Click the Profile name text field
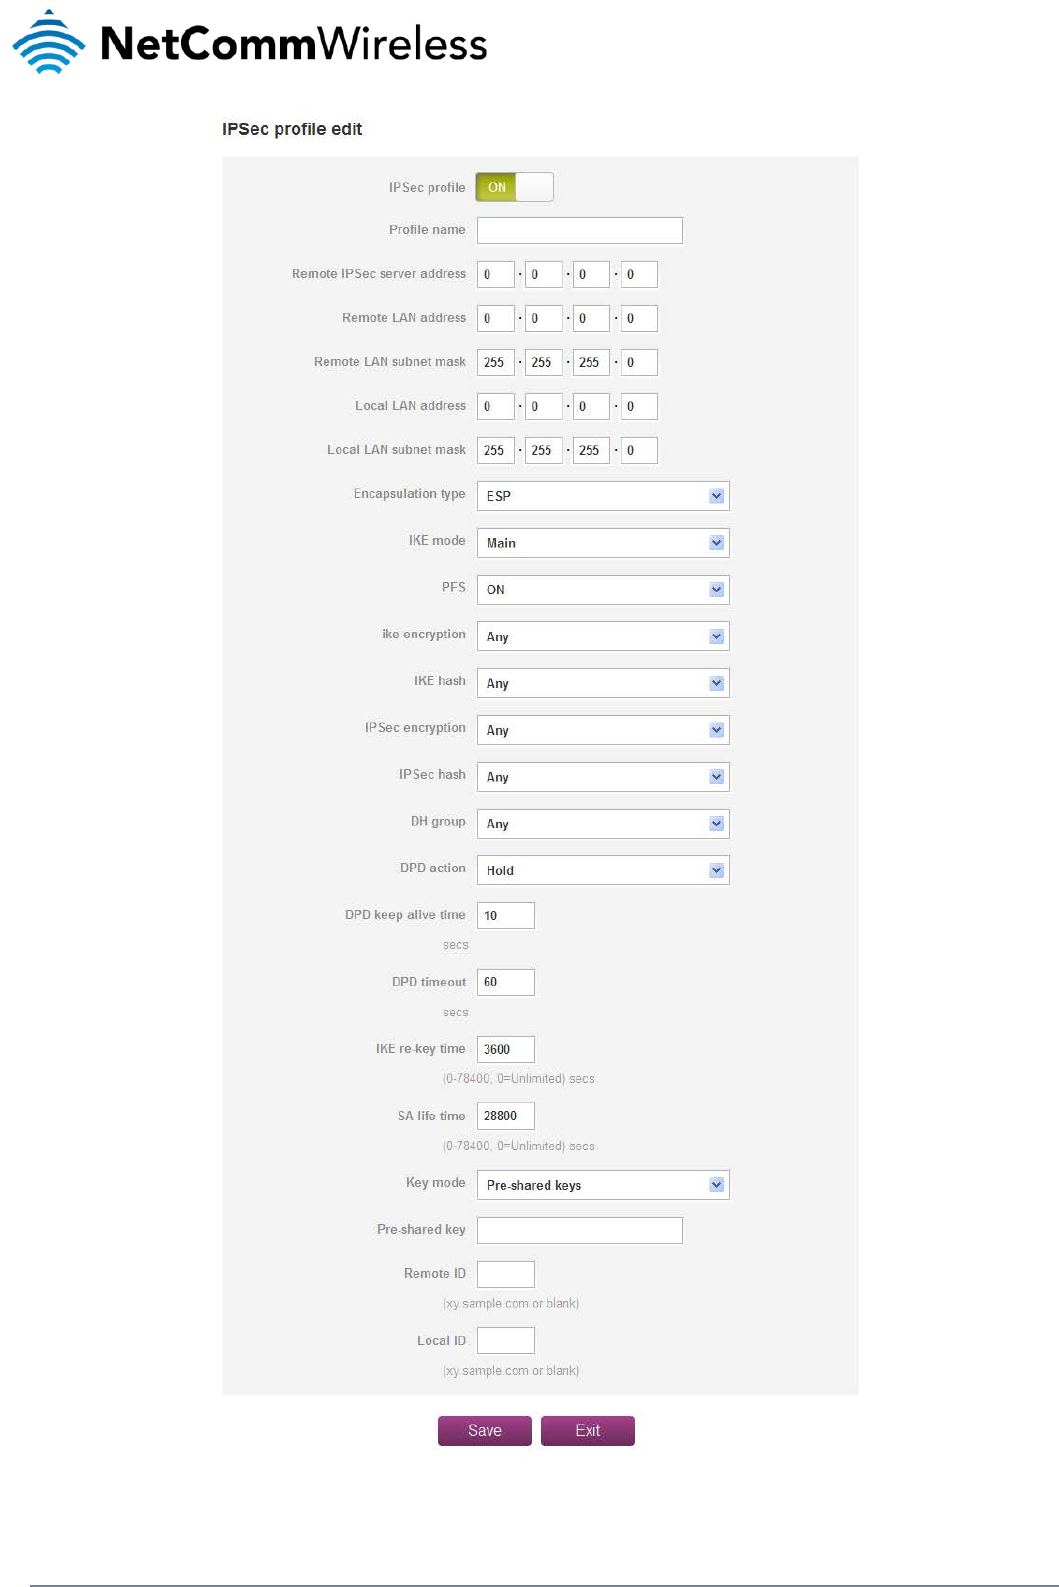 579,230
